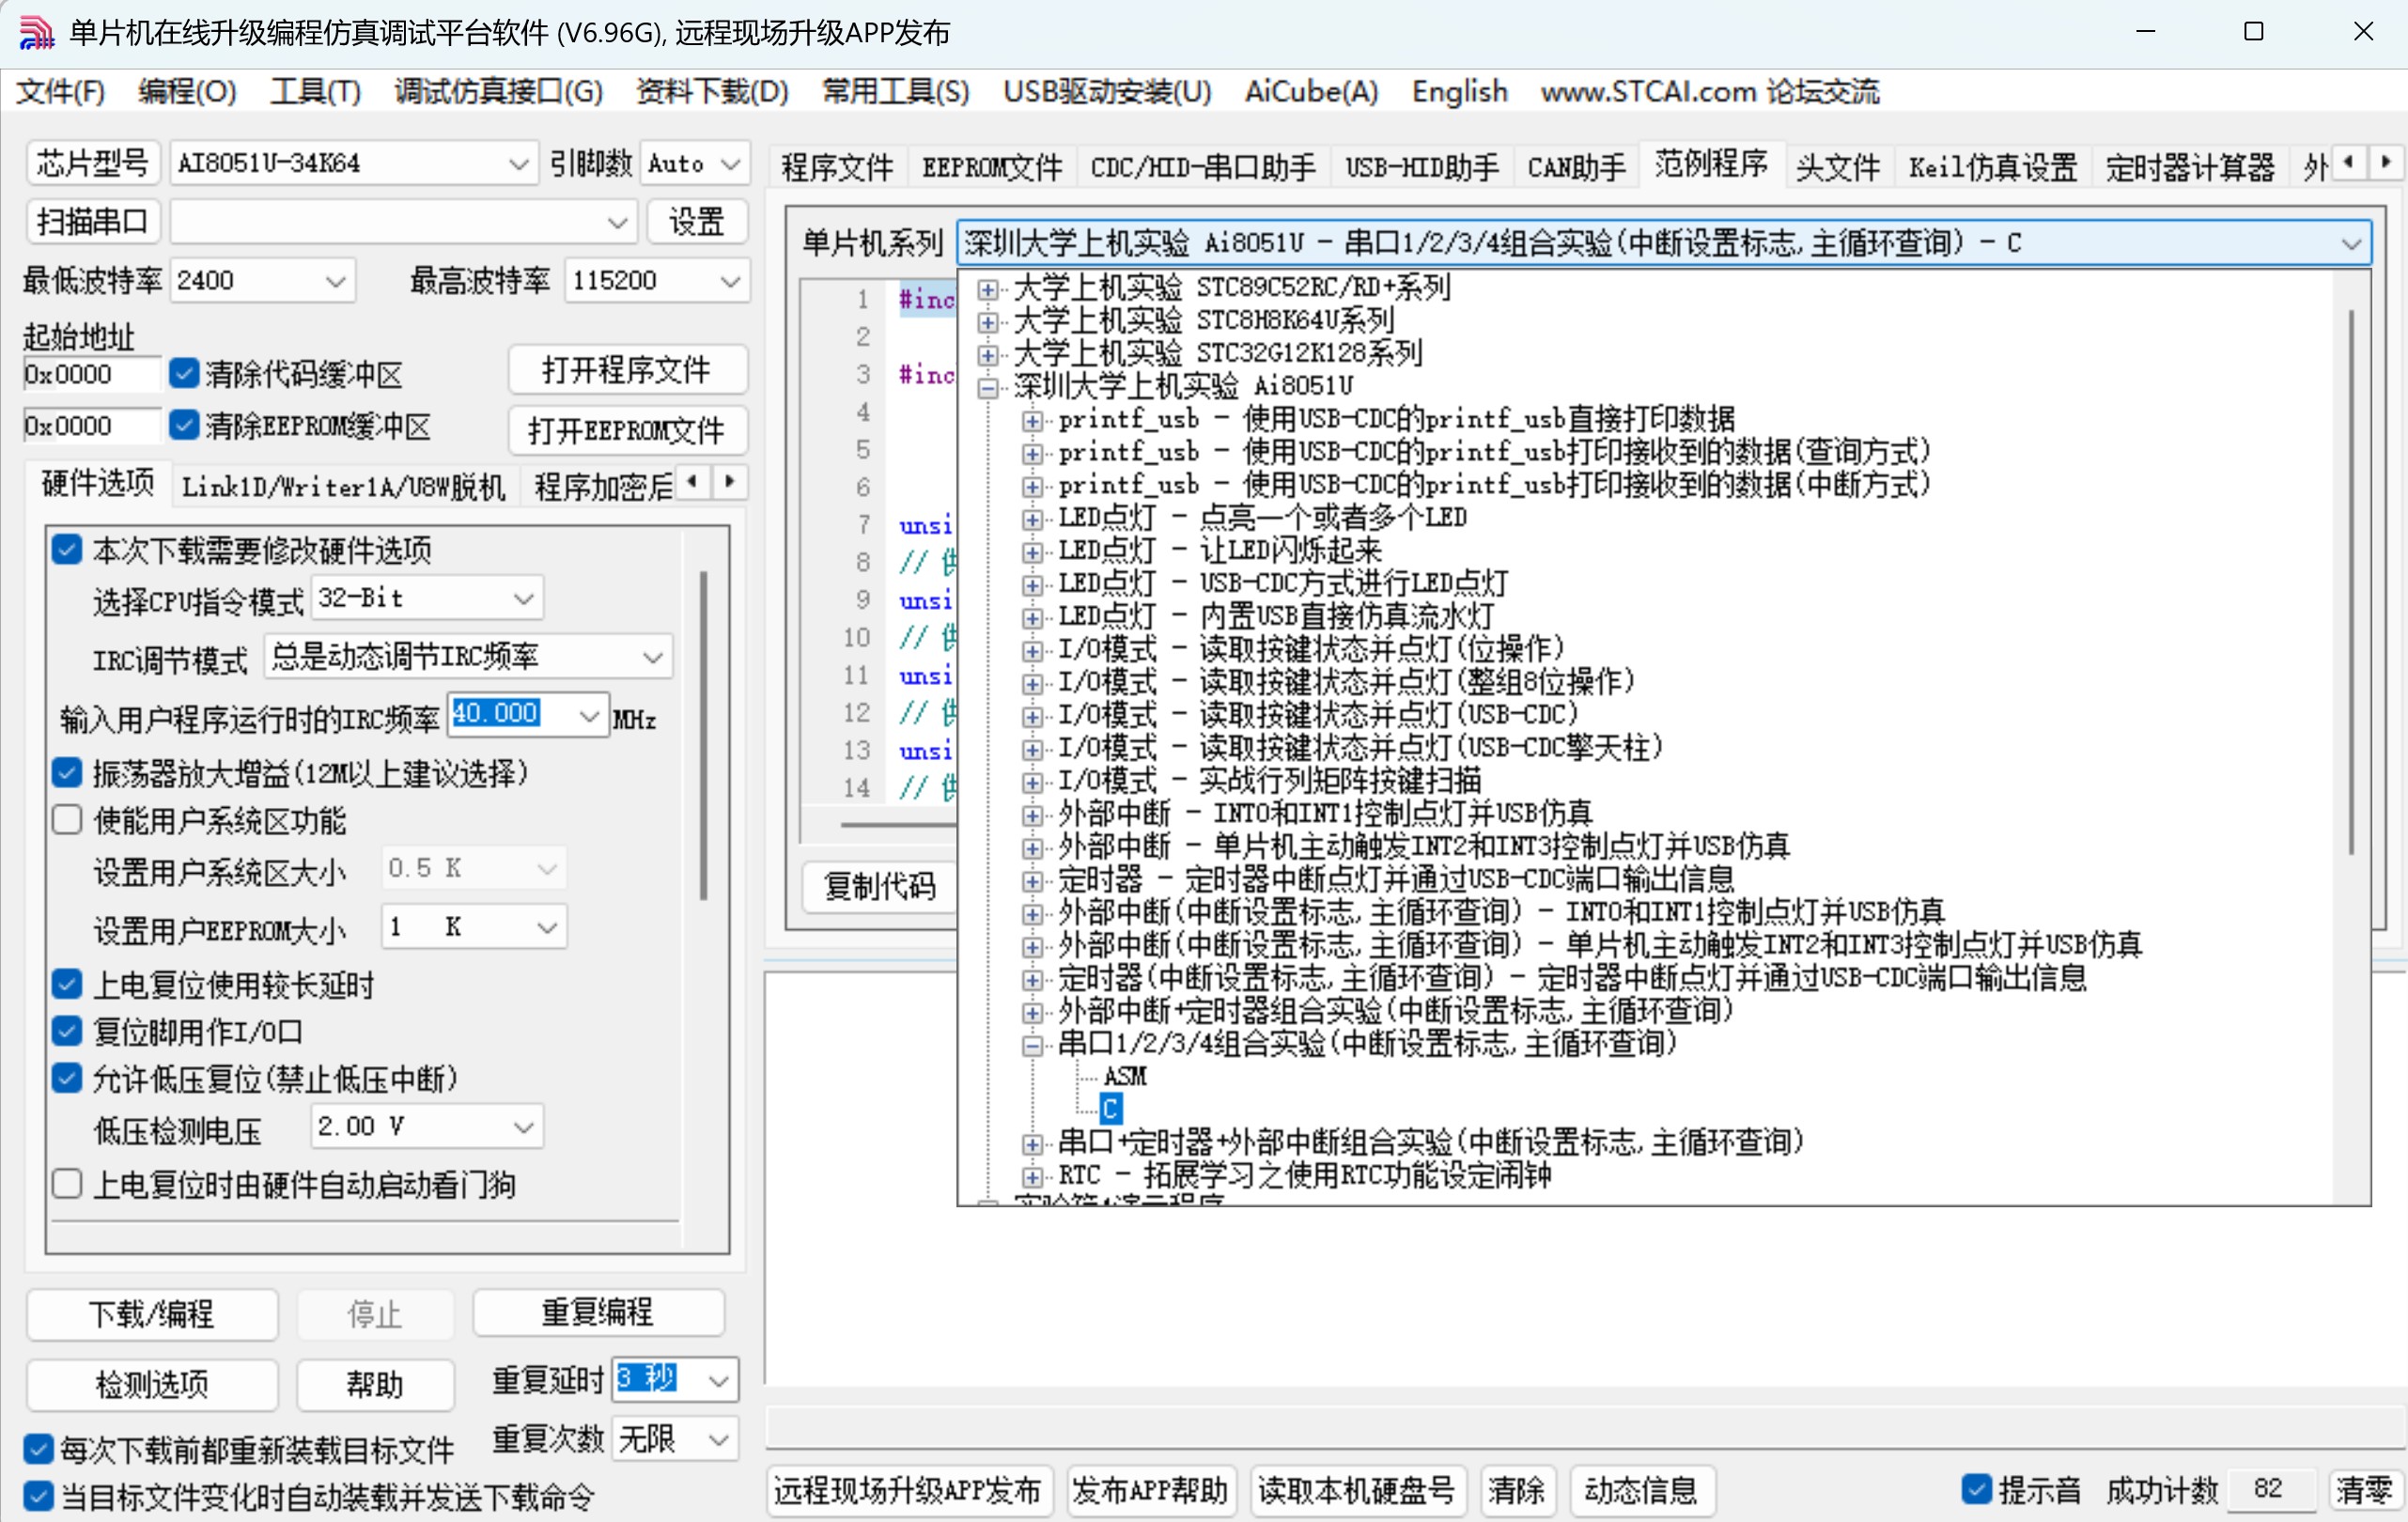This screenshot has width=2408, height=1522.
Task: Uncheck 清除代码缓冲区
Action: tap(183, 372)
